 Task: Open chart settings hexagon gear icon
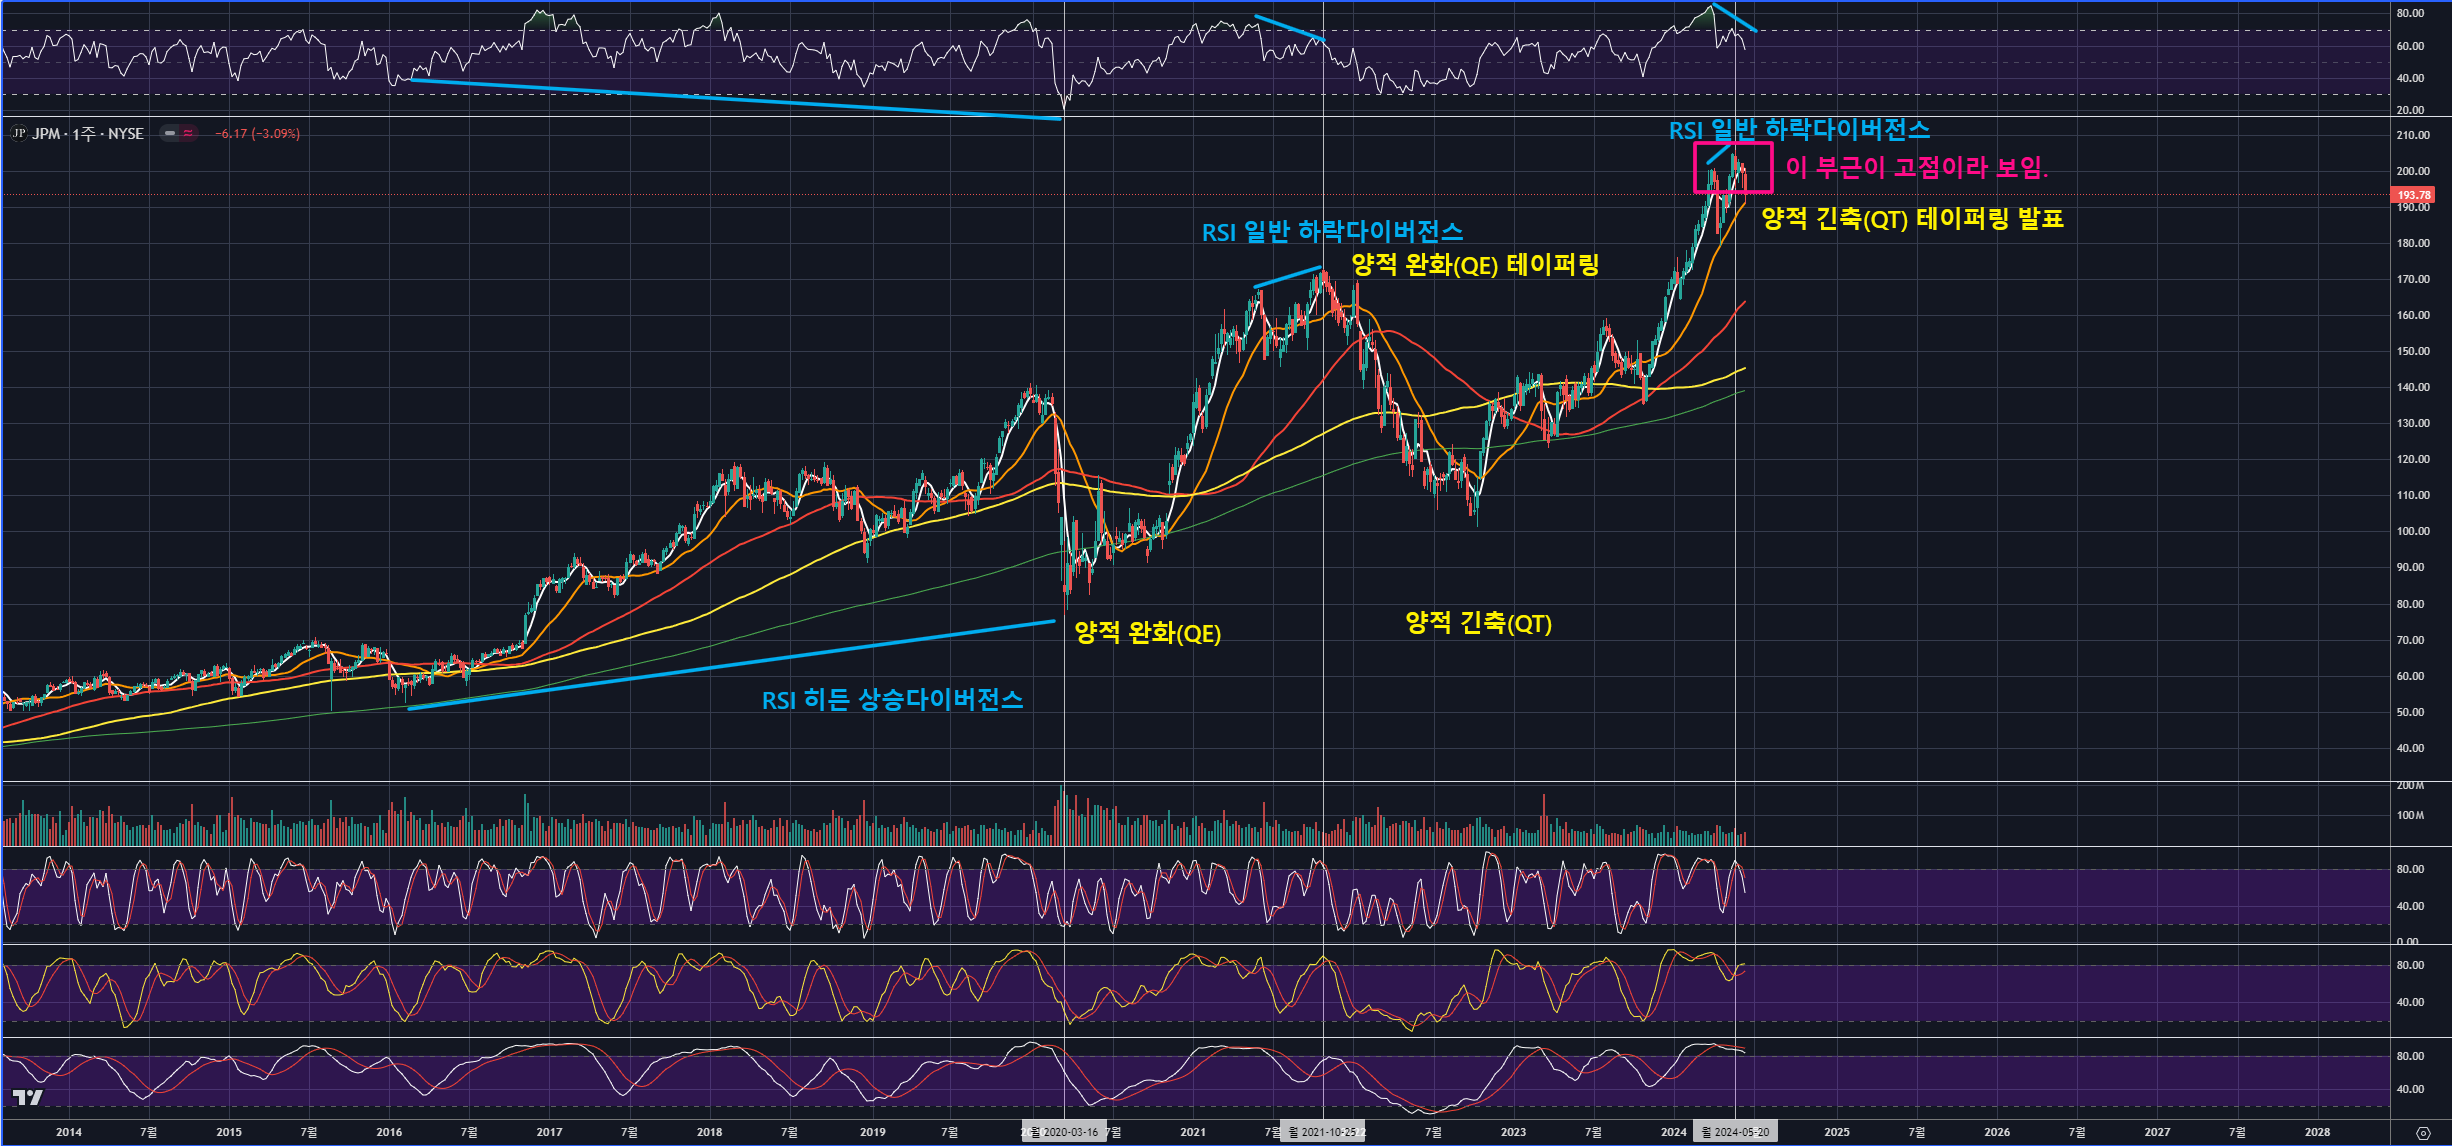(x=2423, y=1133)
